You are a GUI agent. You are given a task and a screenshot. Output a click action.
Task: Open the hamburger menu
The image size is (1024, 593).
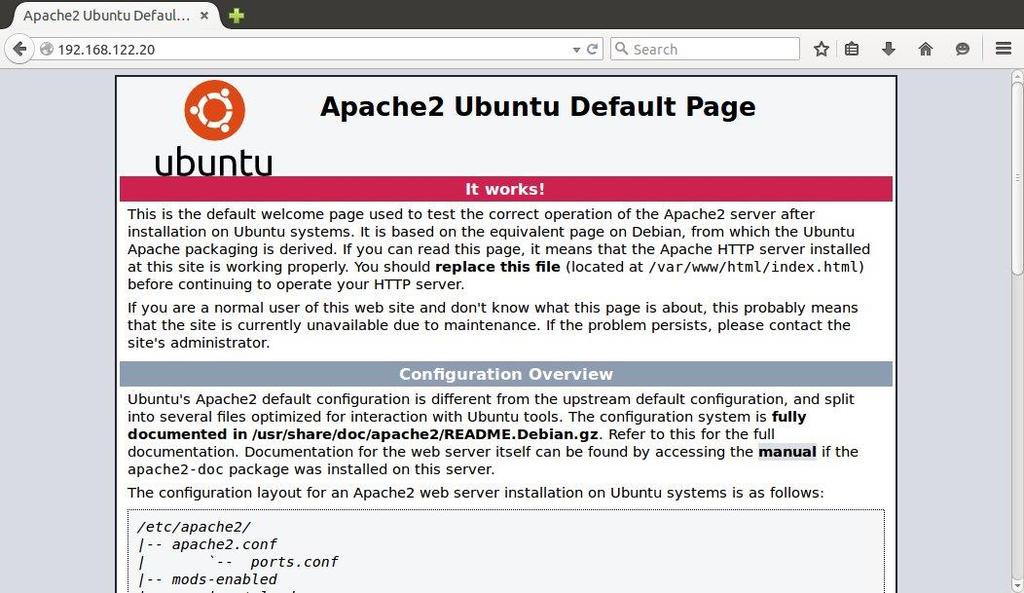(1004, 49)
